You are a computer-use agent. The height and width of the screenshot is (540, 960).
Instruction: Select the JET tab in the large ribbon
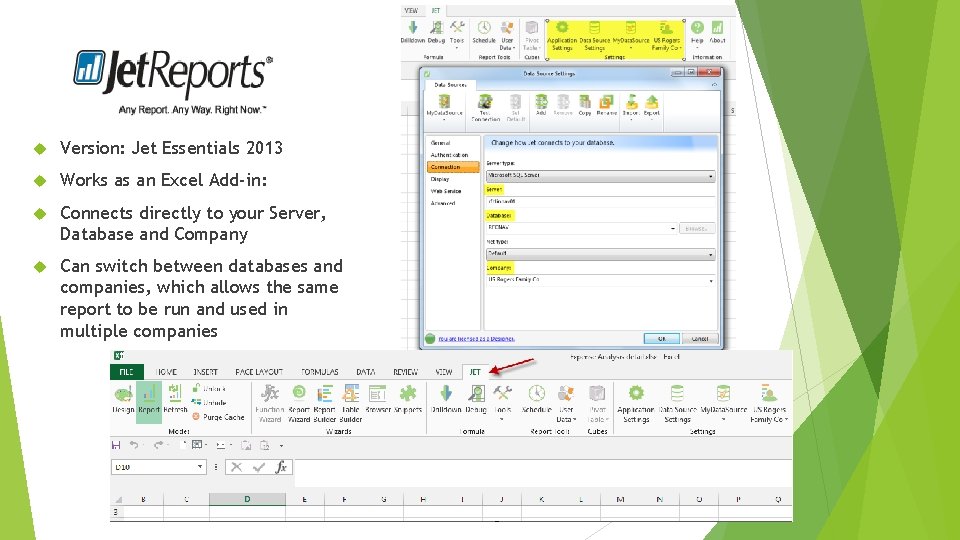point(474,372)
